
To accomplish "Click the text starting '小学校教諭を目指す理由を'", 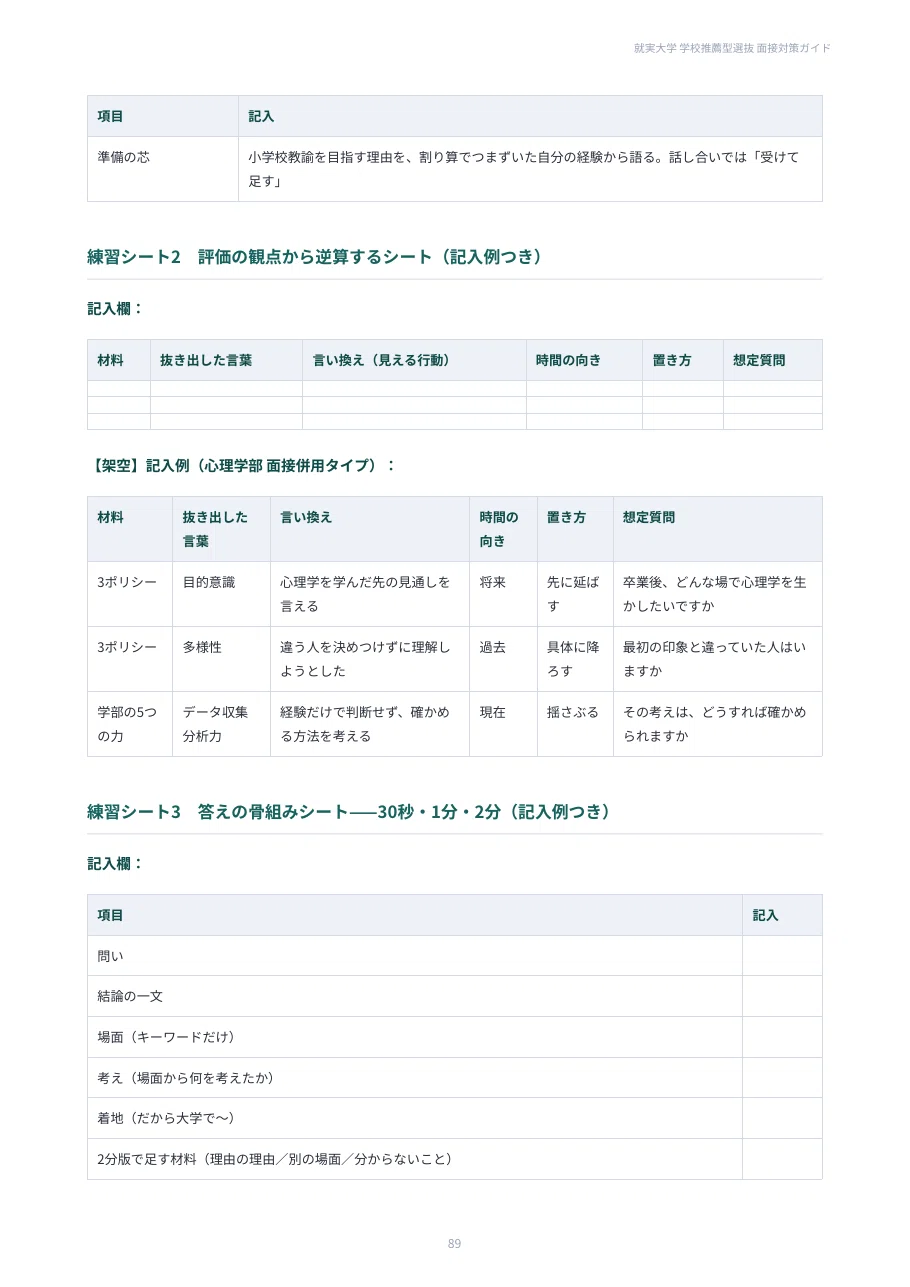I will 524,169.
